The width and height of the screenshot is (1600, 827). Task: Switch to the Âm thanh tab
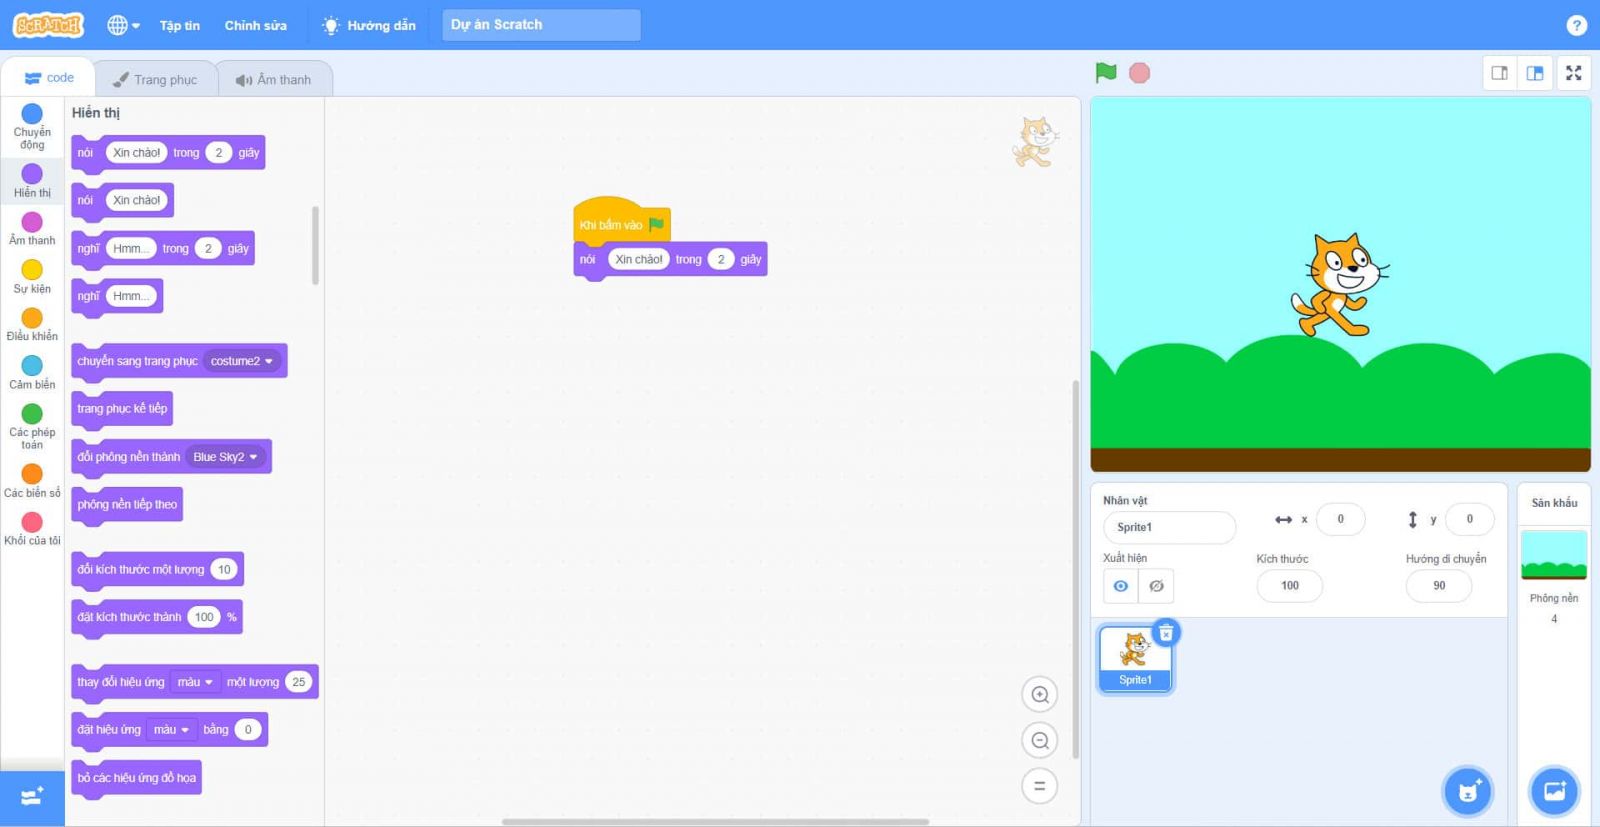click(x=273, y=79)
